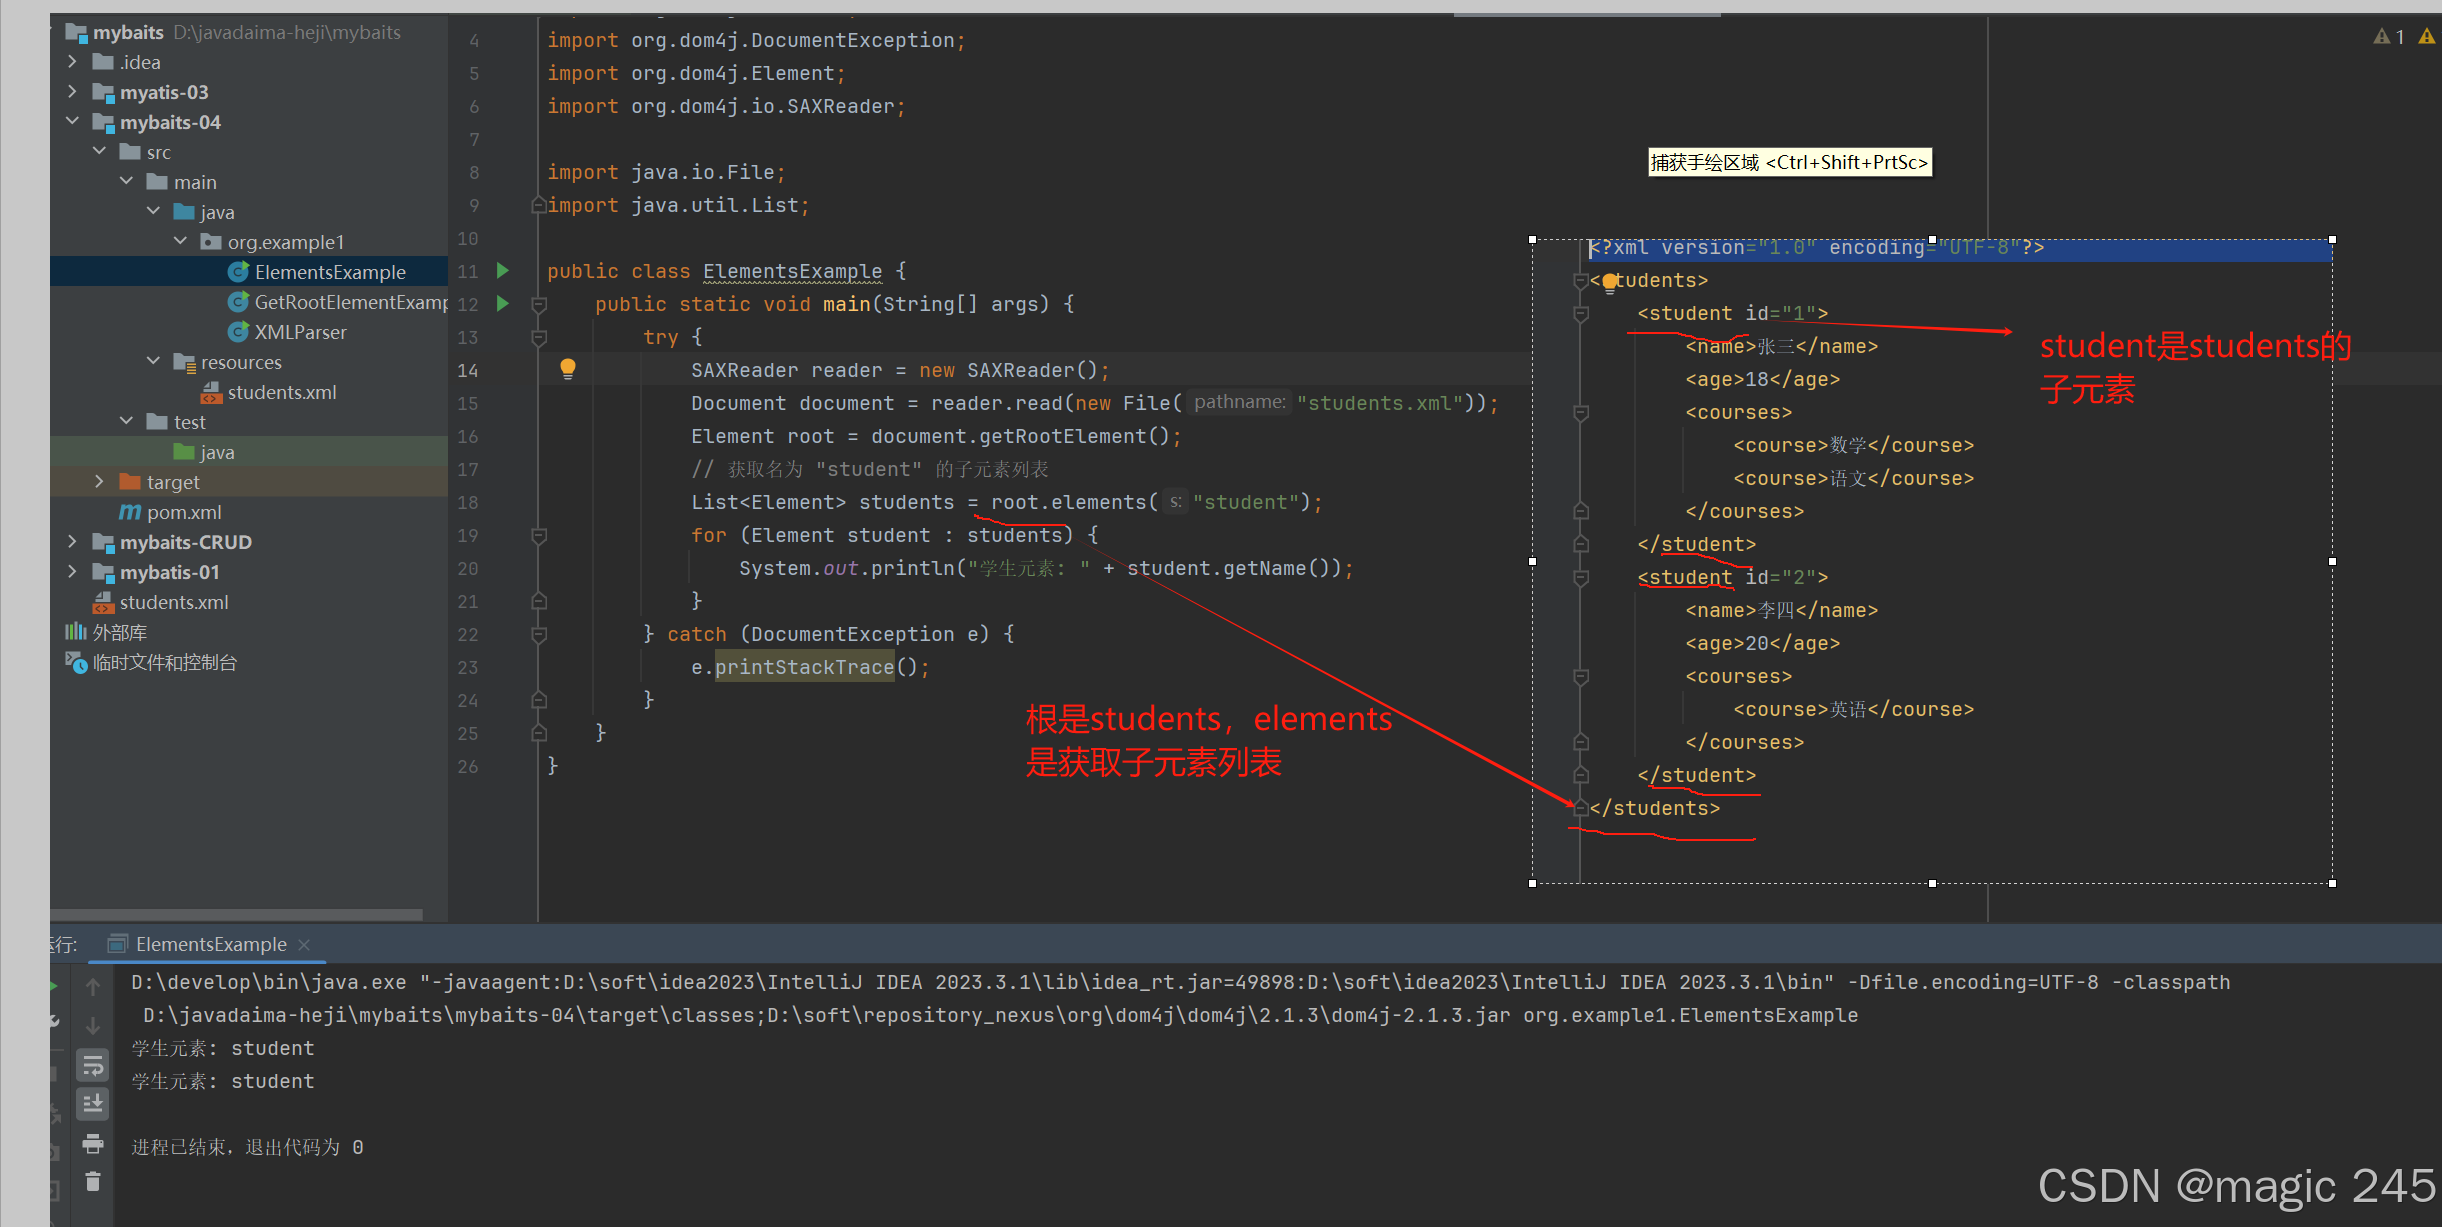This screenshot has width=2442, height=1227.
Task: Toggle scroll to end in console
Action: point(93,1104)
